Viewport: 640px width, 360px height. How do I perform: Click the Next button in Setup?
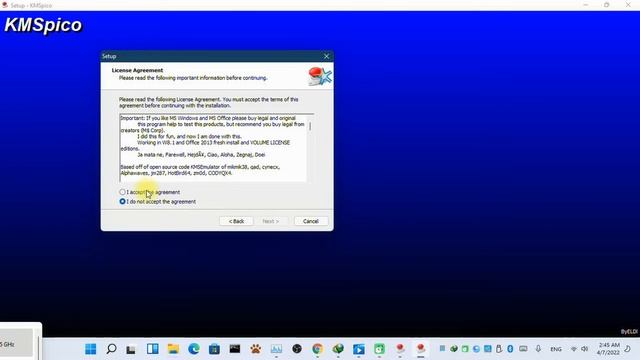tap(271, 221)
